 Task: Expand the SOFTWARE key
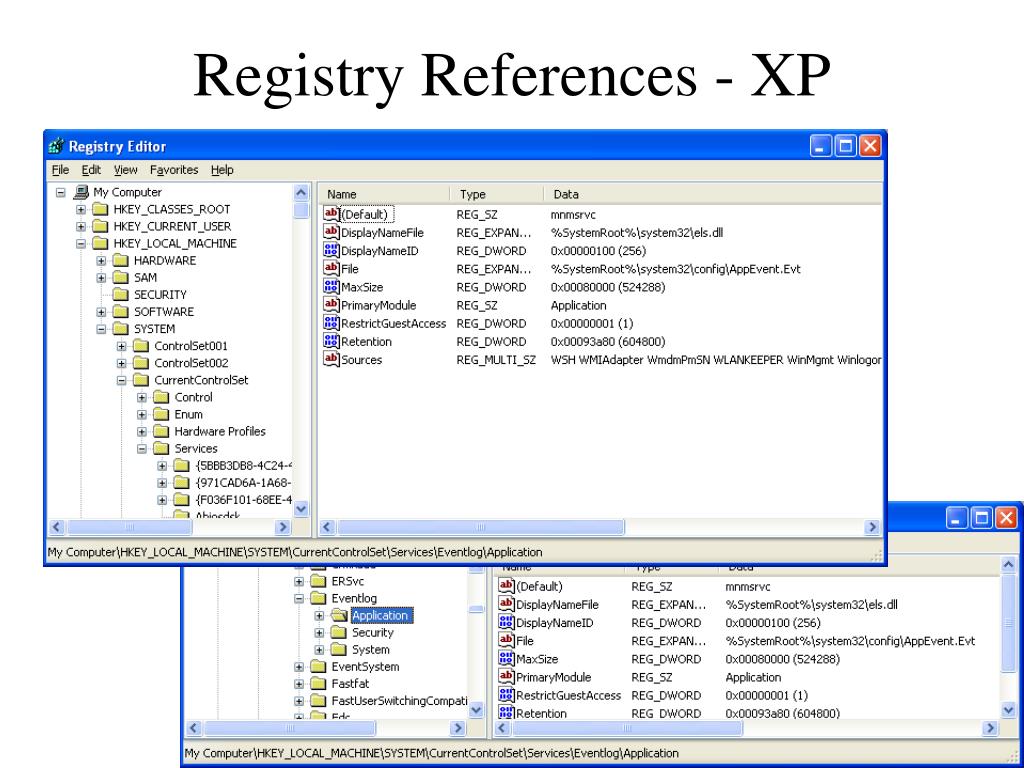click(x=101, y=312)
